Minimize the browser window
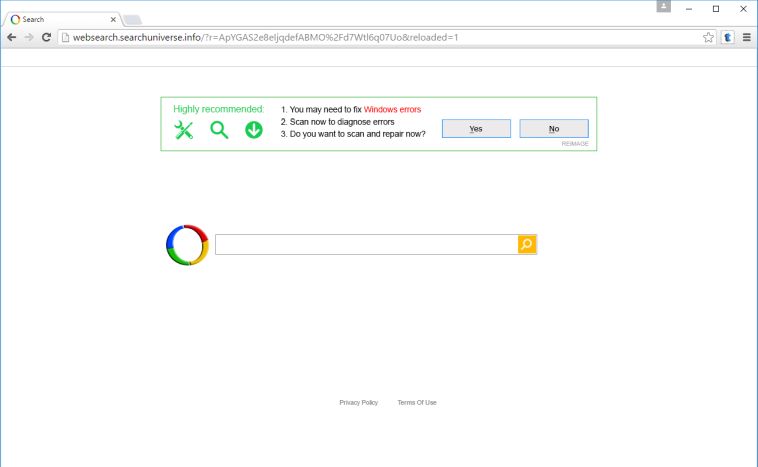Image resolution: width=758 pixels, height=467 pixels. [689, 9]
